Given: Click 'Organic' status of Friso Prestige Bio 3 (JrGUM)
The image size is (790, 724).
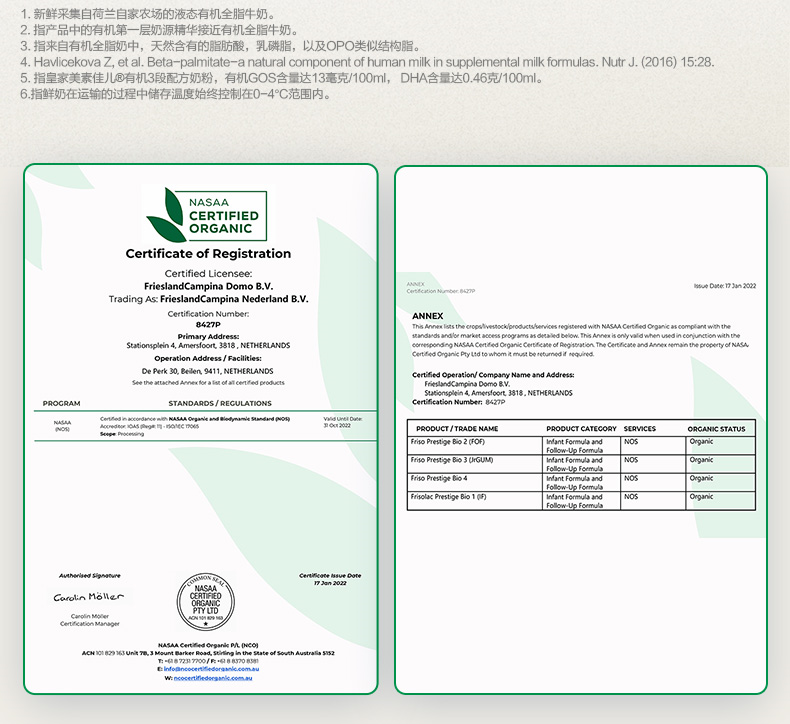Looking at the screenshot, I should pos(701,460).
